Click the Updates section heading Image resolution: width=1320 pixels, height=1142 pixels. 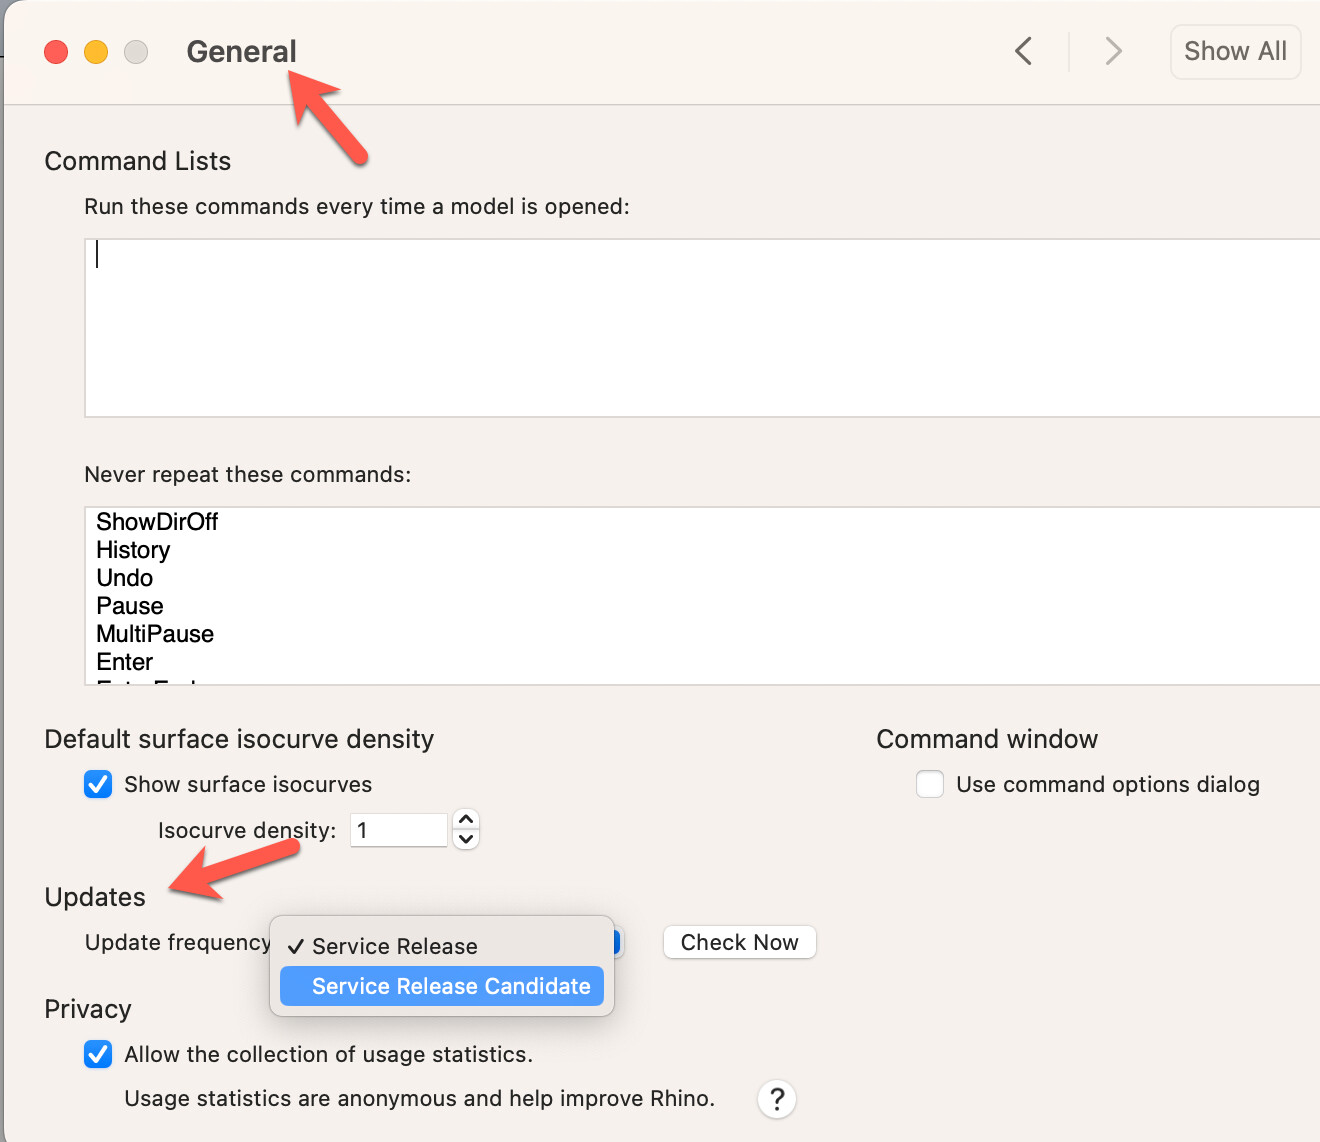click(95, 897)
